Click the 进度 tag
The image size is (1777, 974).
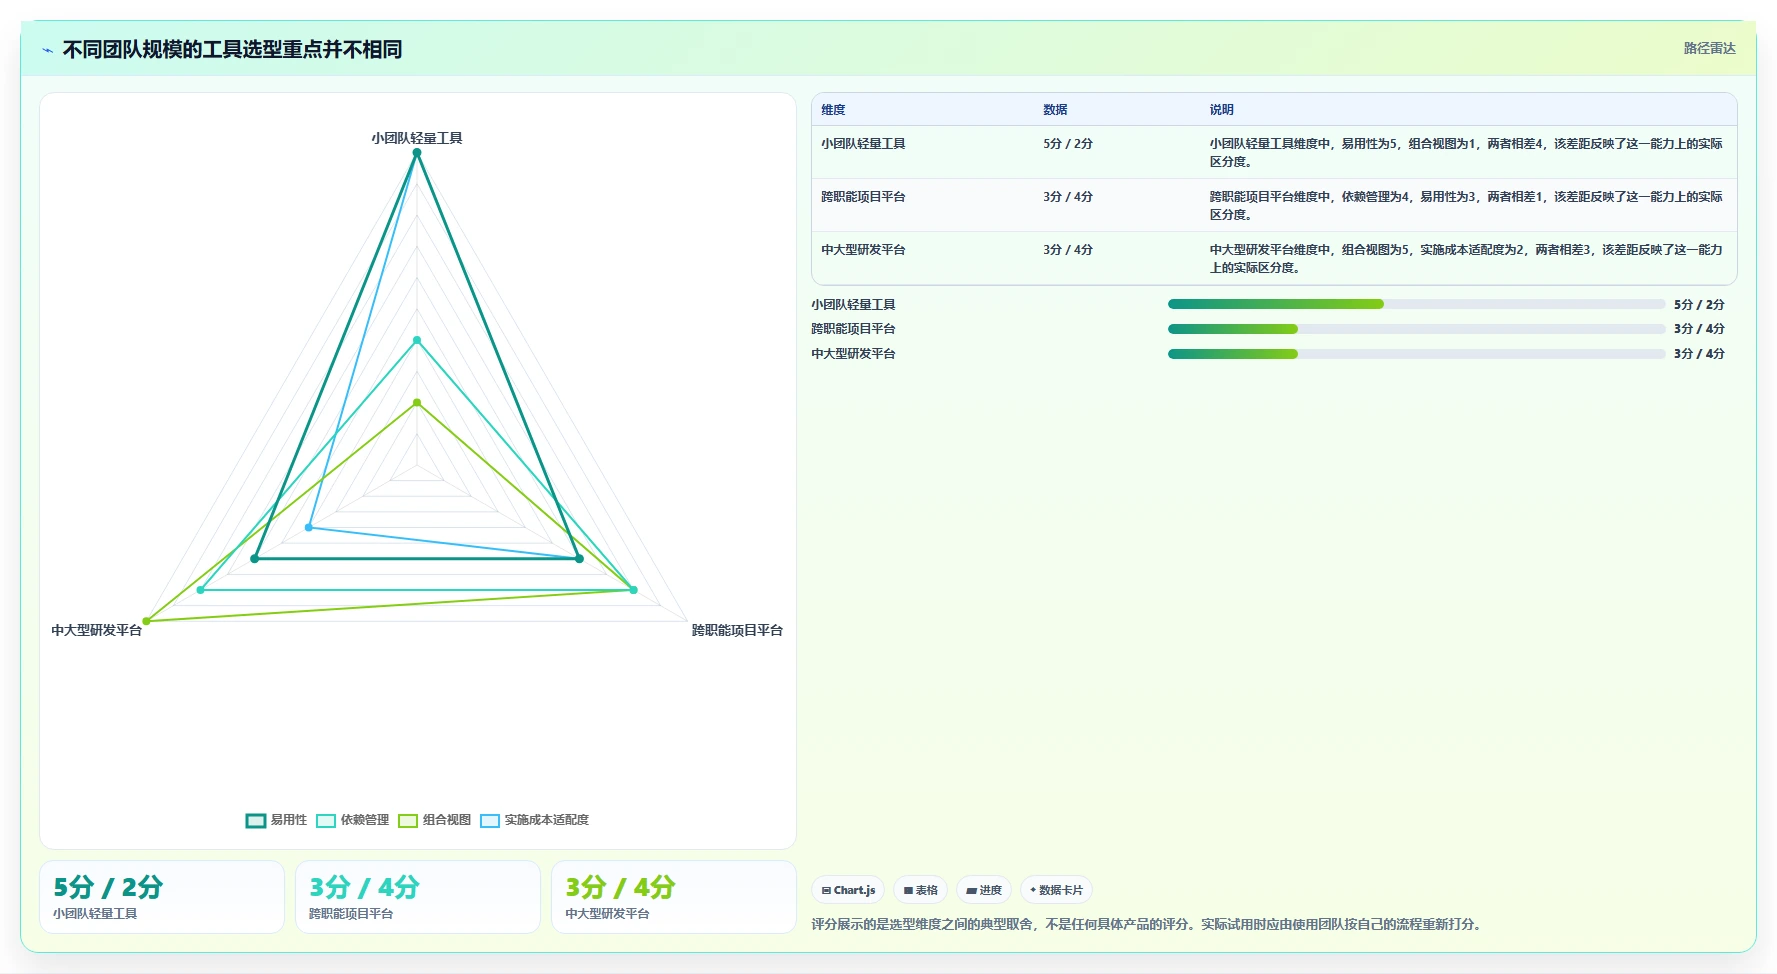pyautogui.click(x=984, y=890)
